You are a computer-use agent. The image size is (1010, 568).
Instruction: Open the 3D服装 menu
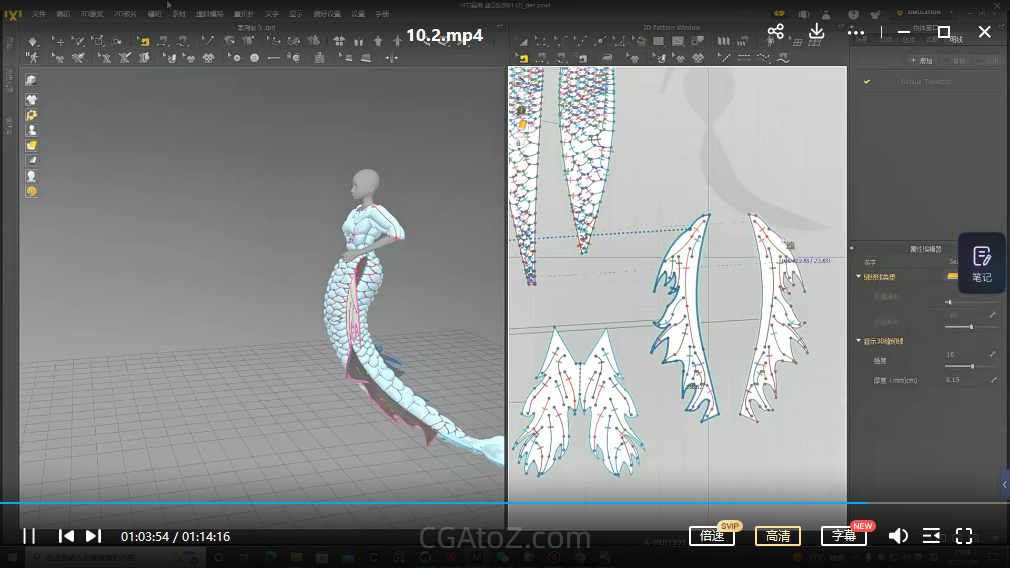(x=91, y=15)
